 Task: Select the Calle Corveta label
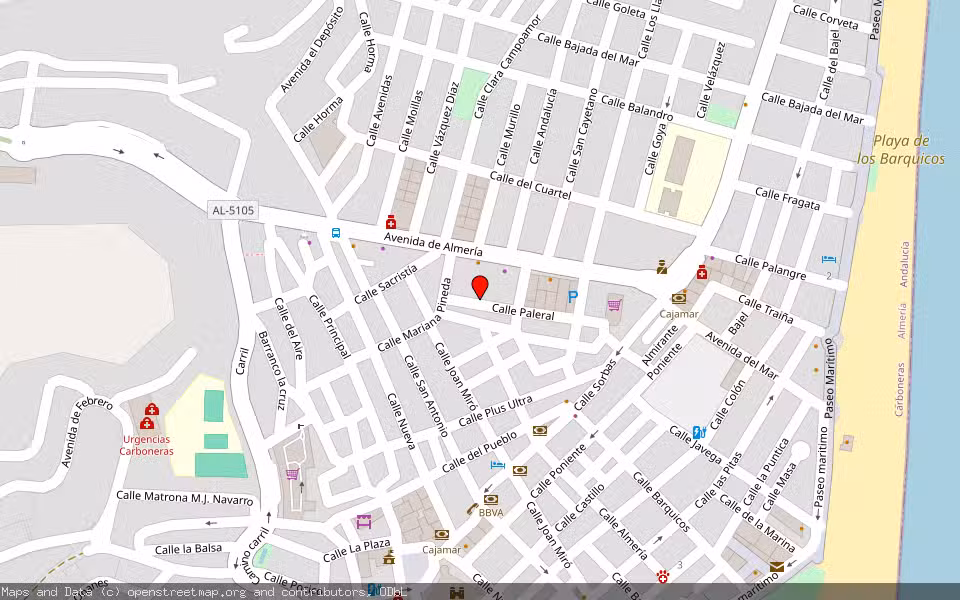pos(825,17)
